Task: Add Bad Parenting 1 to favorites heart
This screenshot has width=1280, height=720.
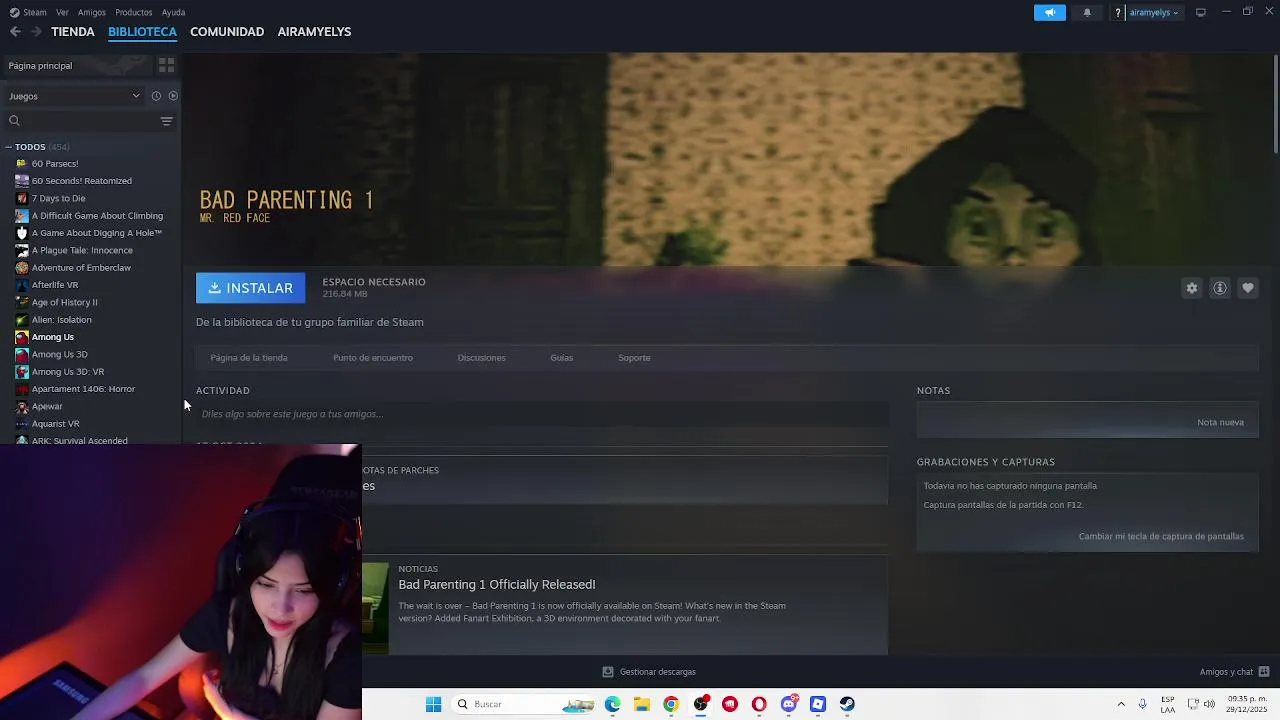Action: [1247, 288]
